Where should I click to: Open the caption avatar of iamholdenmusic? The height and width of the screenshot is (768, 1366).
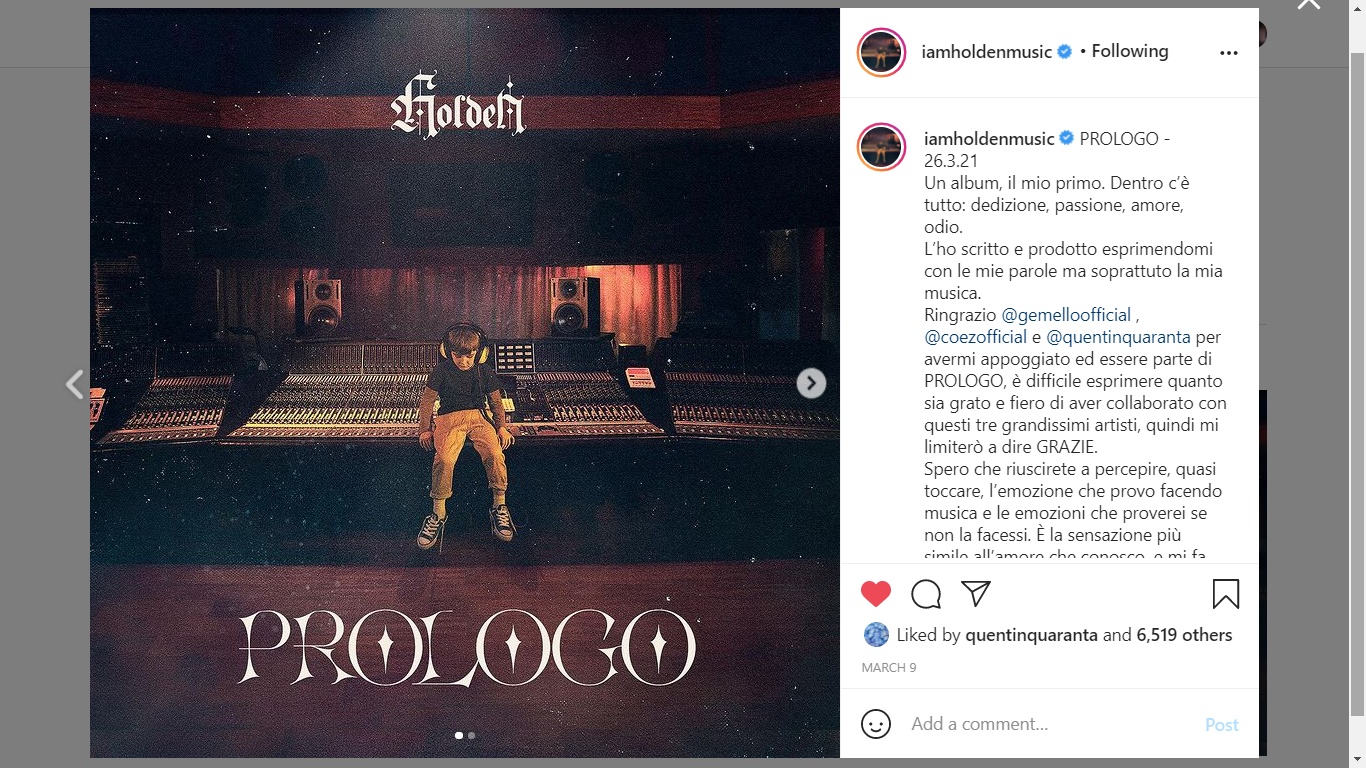click(882, 148)
